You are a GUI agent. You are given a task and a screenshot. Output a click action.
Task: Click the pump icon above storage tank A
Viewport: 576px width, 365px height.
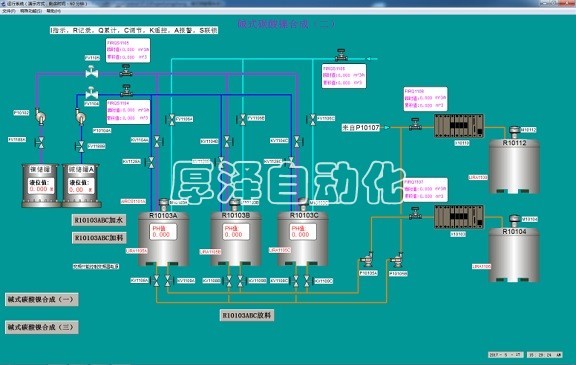click(80, 116)
